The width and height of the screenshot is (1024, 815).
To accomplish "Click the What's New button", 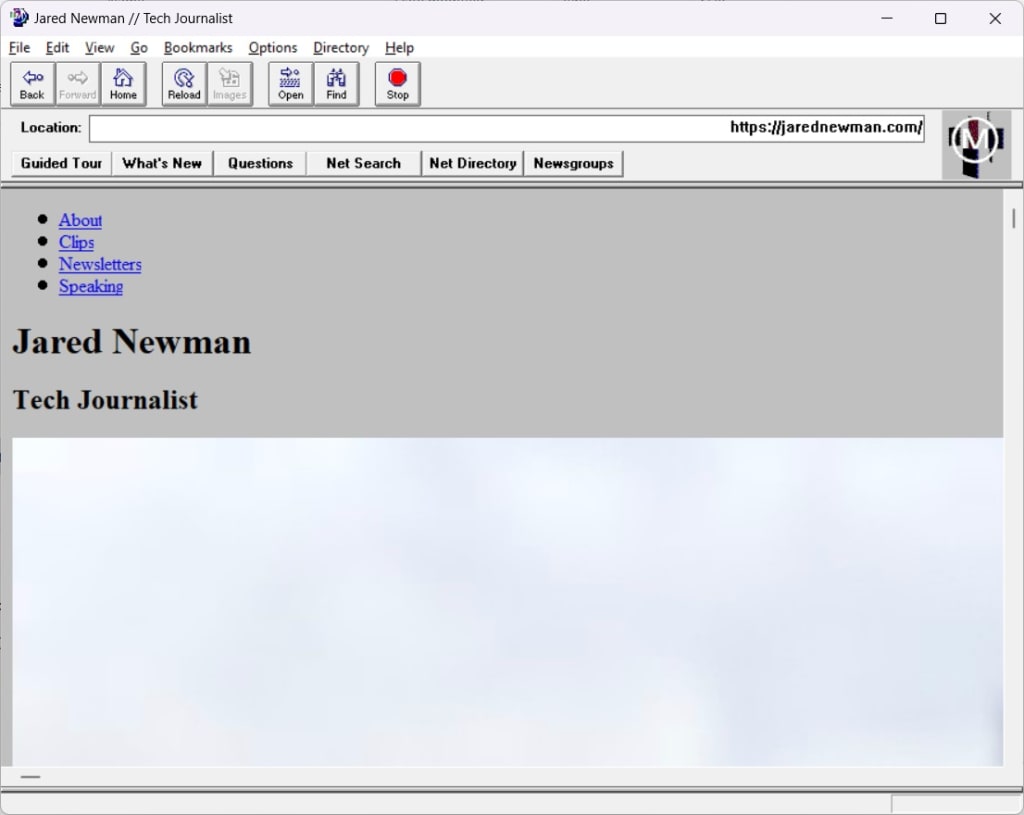I will (x=162, y=163).
